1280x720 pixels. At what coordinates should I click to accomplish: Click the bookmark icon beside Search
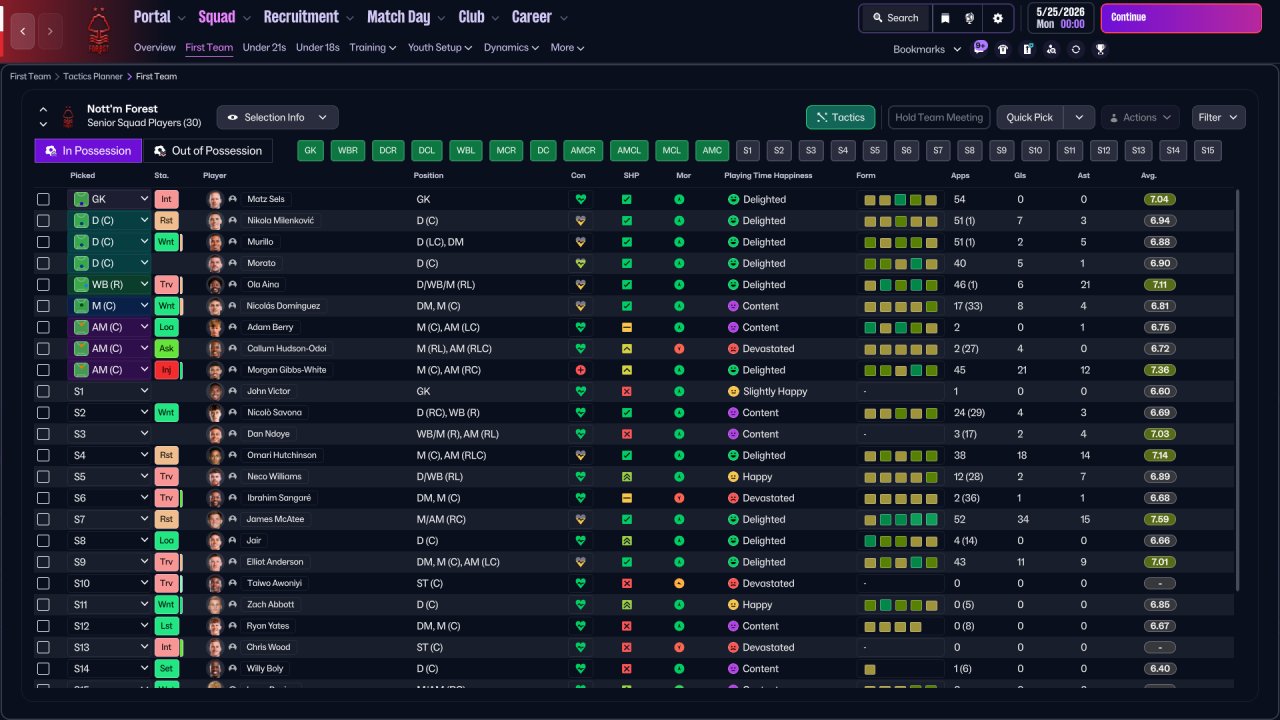click(x=945, y=18)
